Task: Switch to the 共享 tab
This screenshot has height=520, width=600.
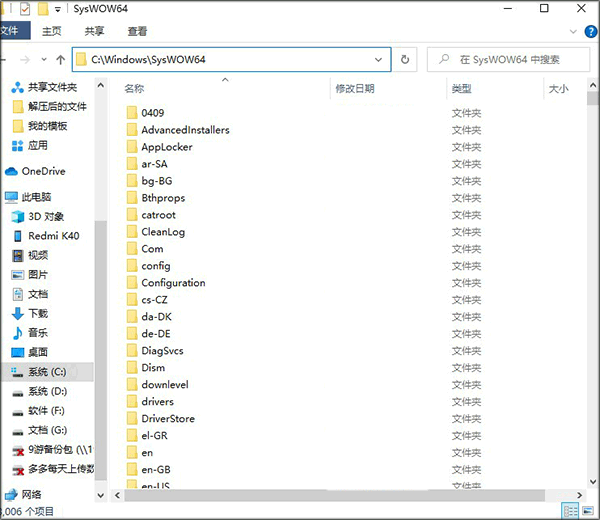Action: click(x=94, y=31)
